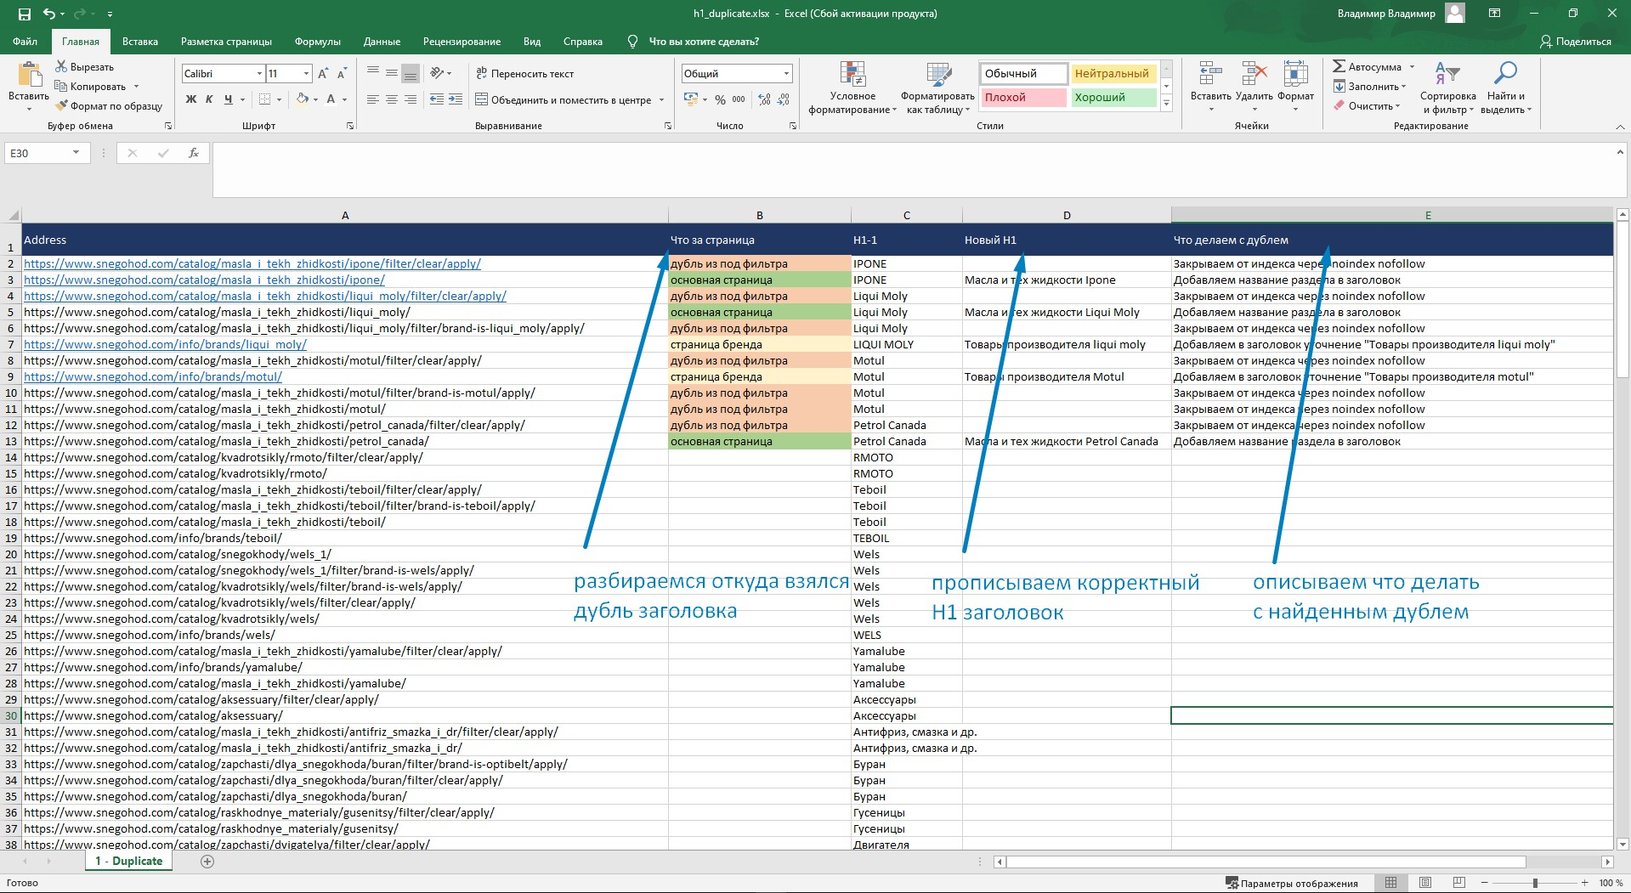The image size is (1631, 893).
Task: Switch to the Рецензирование tab
Action: (462, 42)
